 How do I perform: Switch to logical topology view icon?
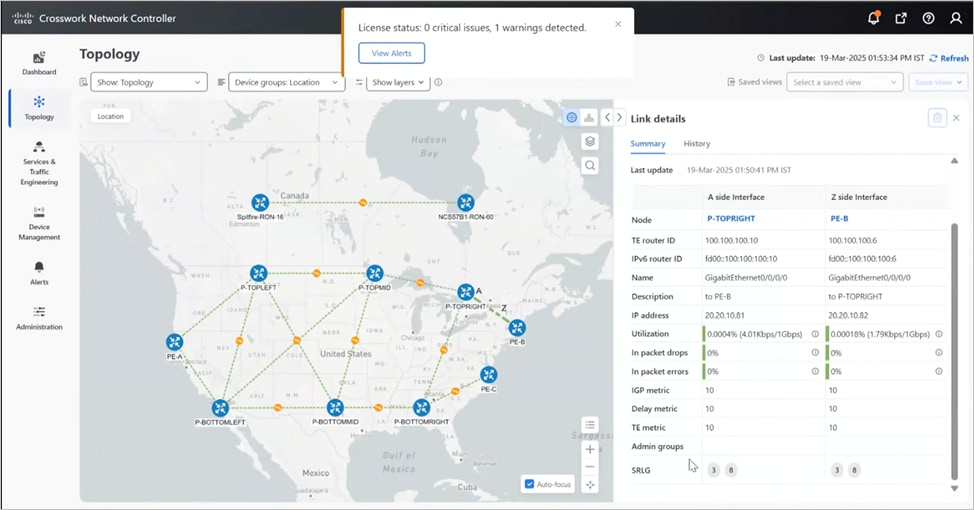tap(589, 117)
